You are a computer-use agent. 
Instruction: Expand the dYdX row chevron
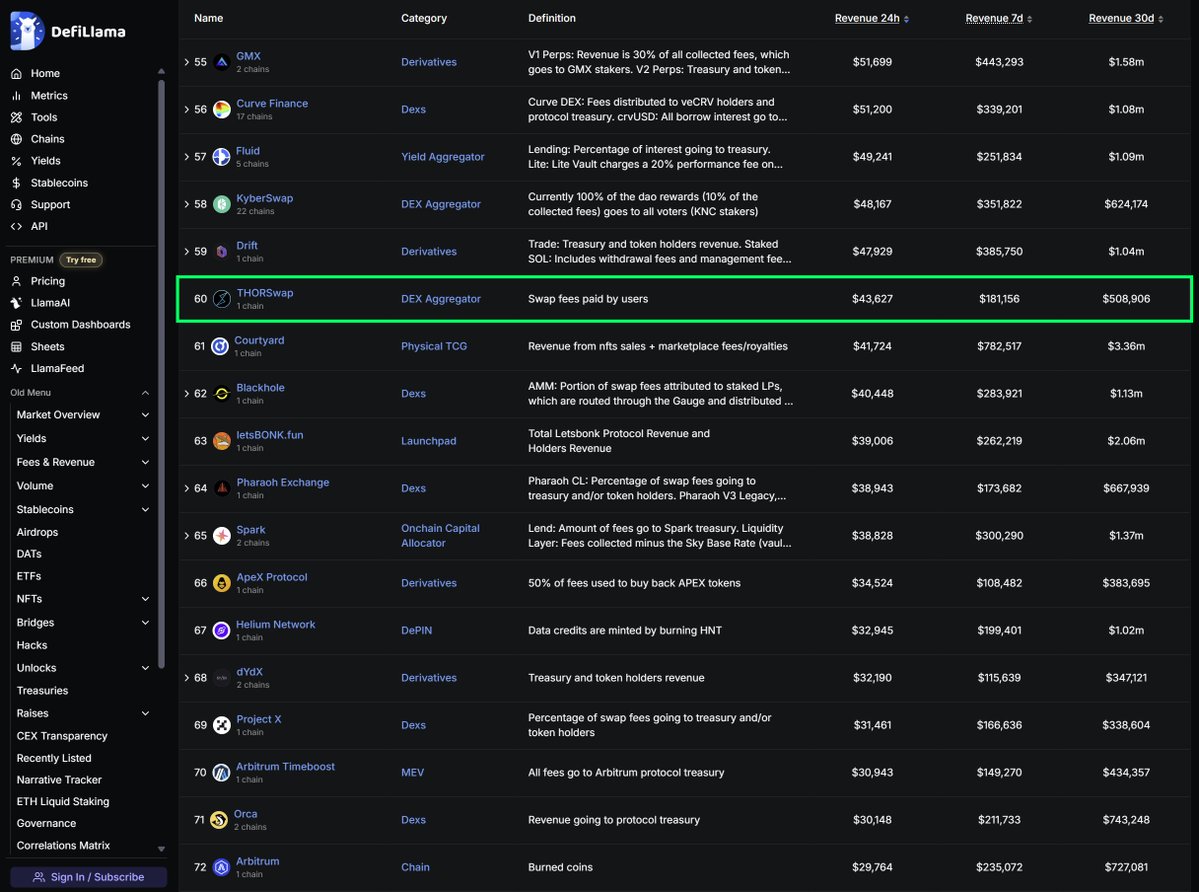[187, 678]
